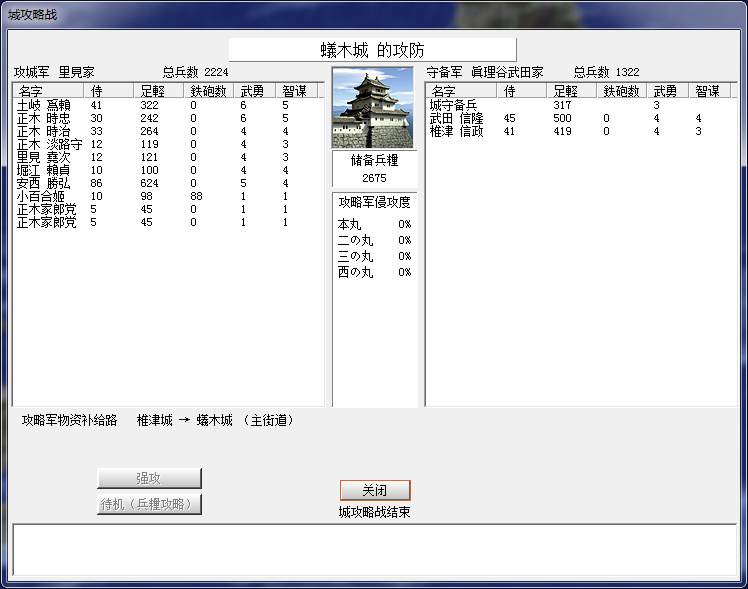Click defender list 足軽 column header
Screen dimensions: 748x589
tap(571, 91)
